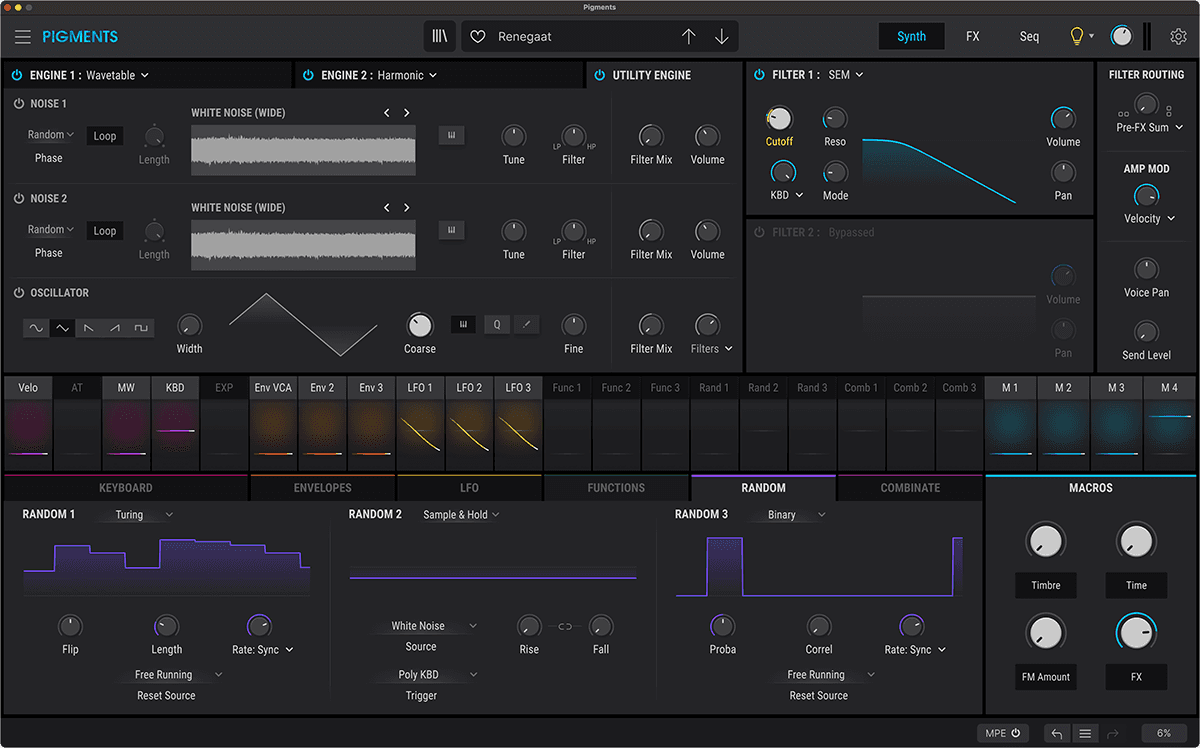Open the hamburger main menu
1200x748 pixels.
pos(23,37)
